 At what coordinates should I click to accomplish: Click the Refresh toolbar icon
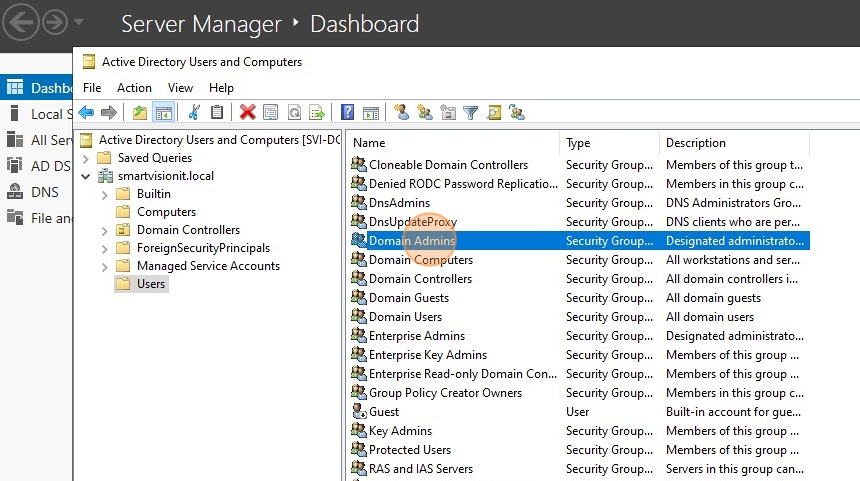coord(294,113)
